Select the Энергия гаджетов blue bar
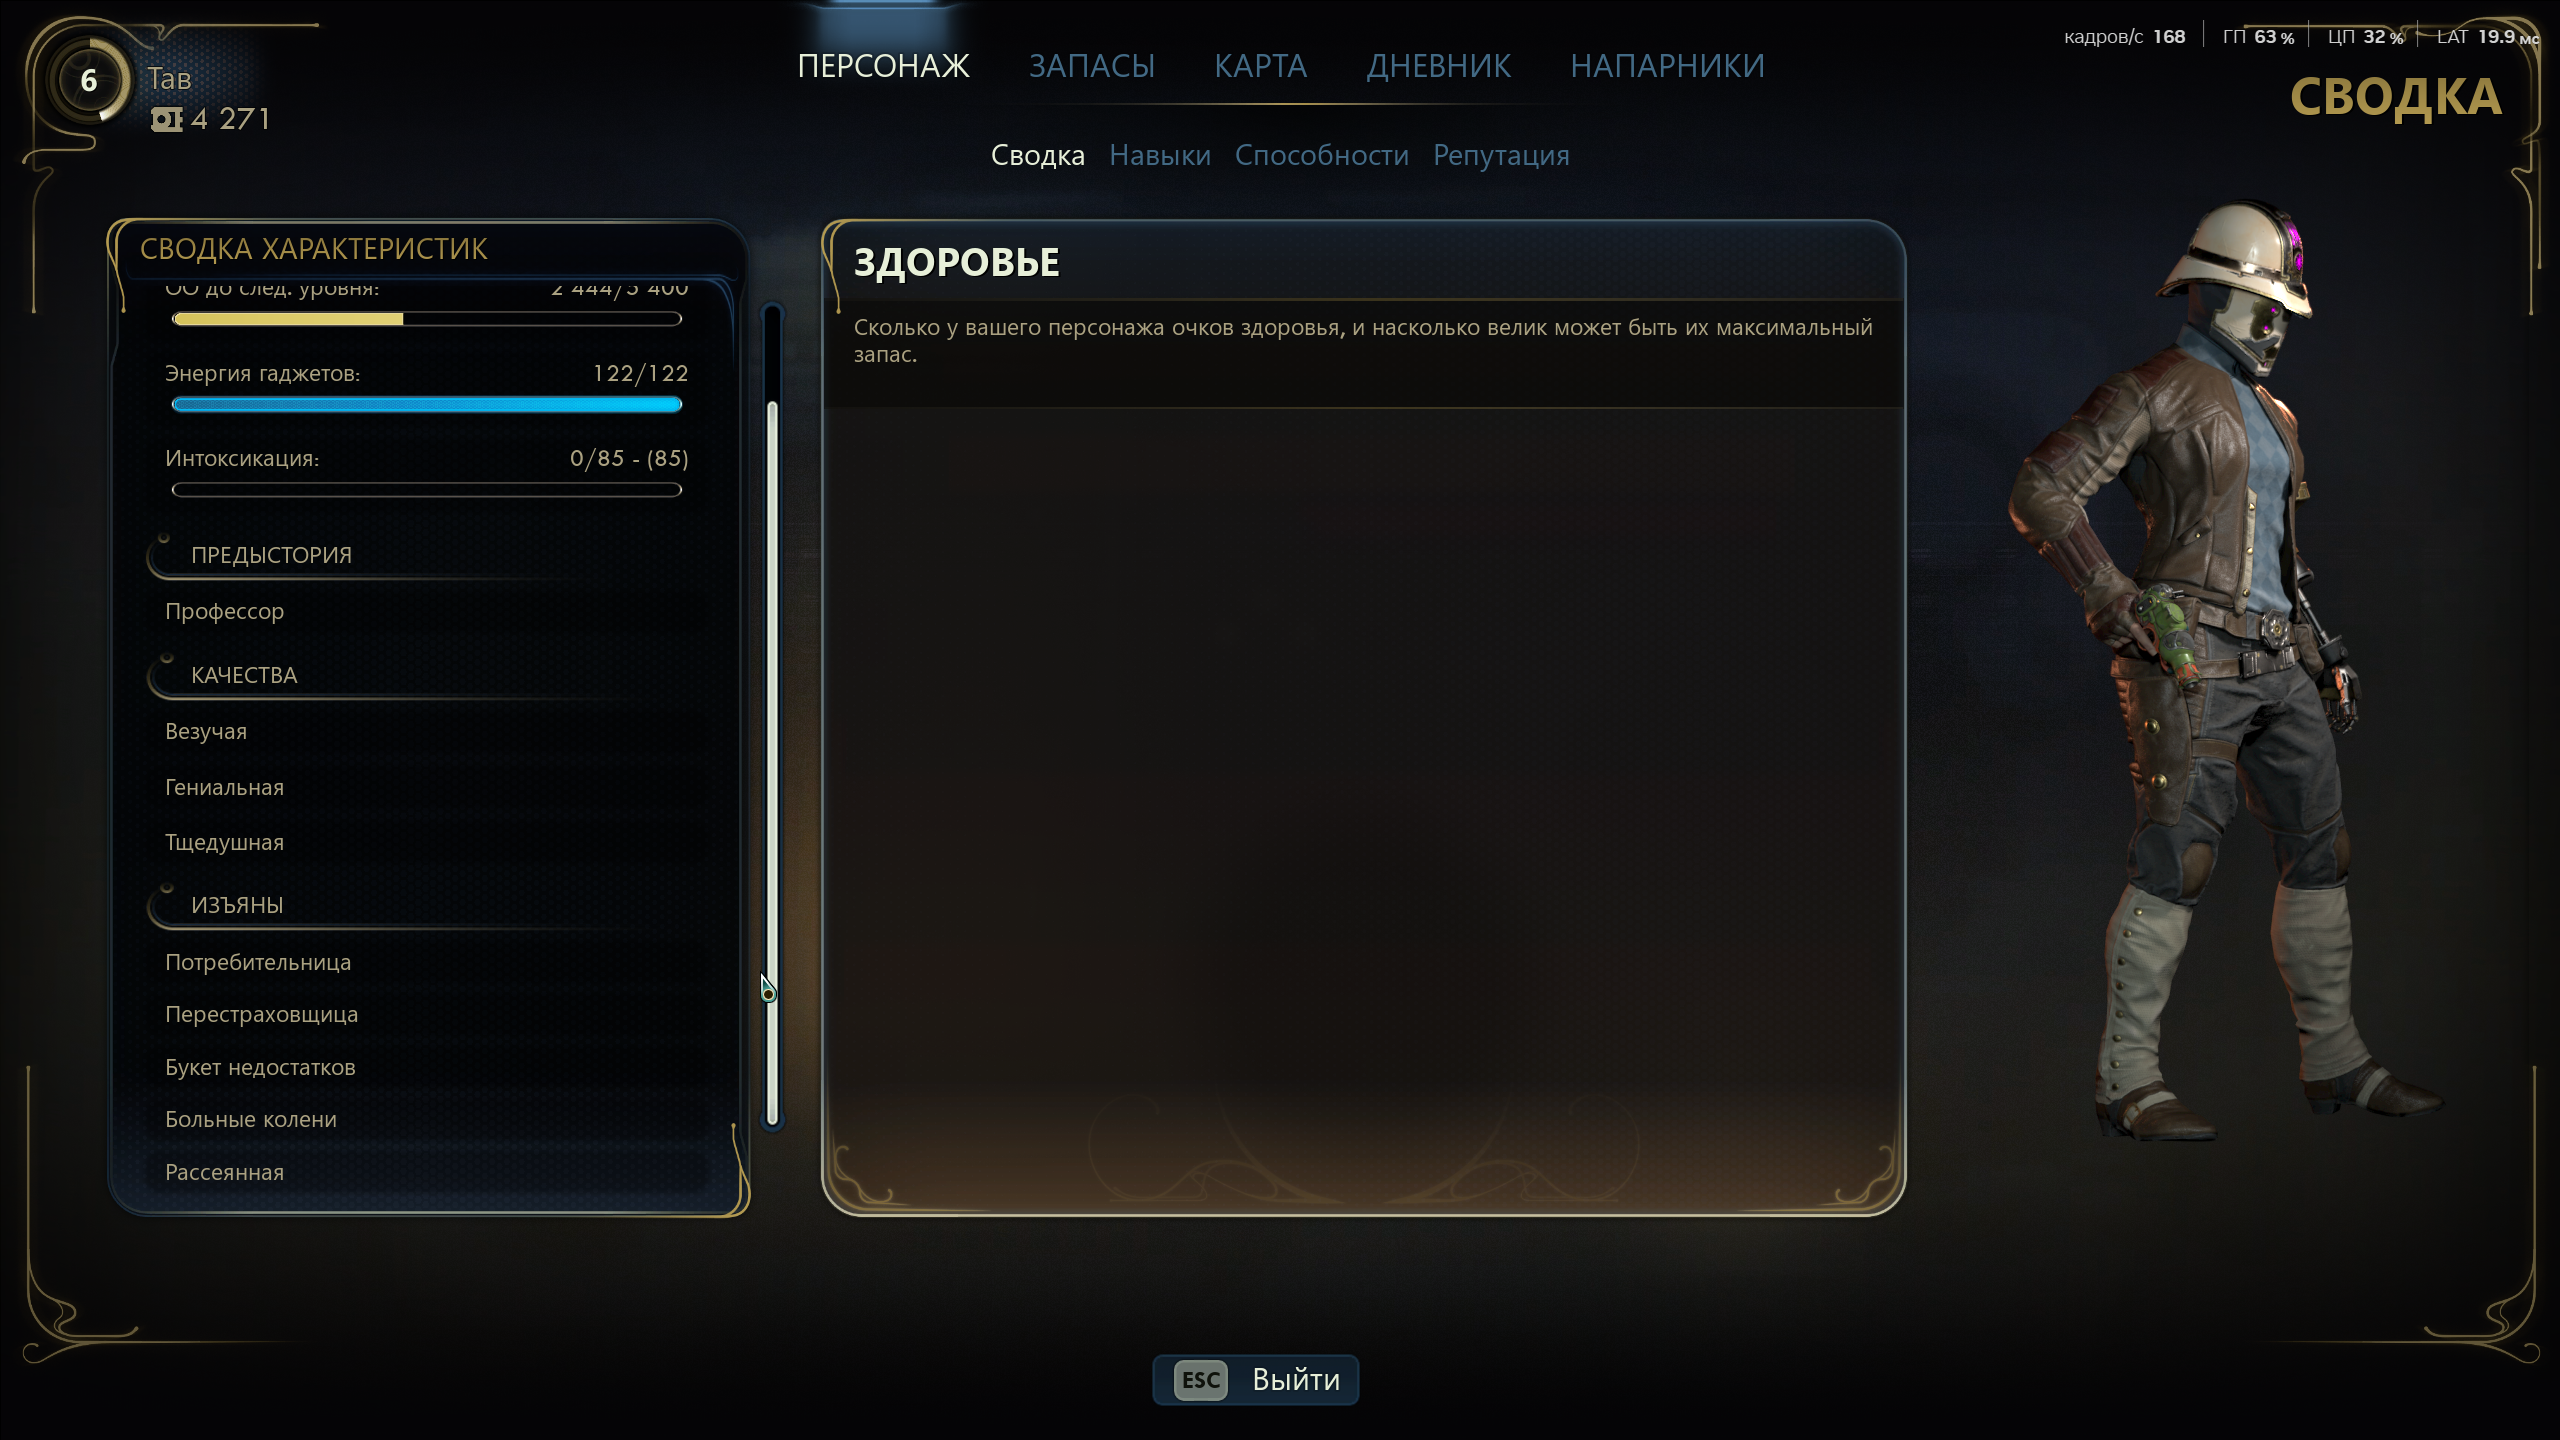Image resolution: width=2560 pixels, height=1440 pixels. (x=427, y=404)
